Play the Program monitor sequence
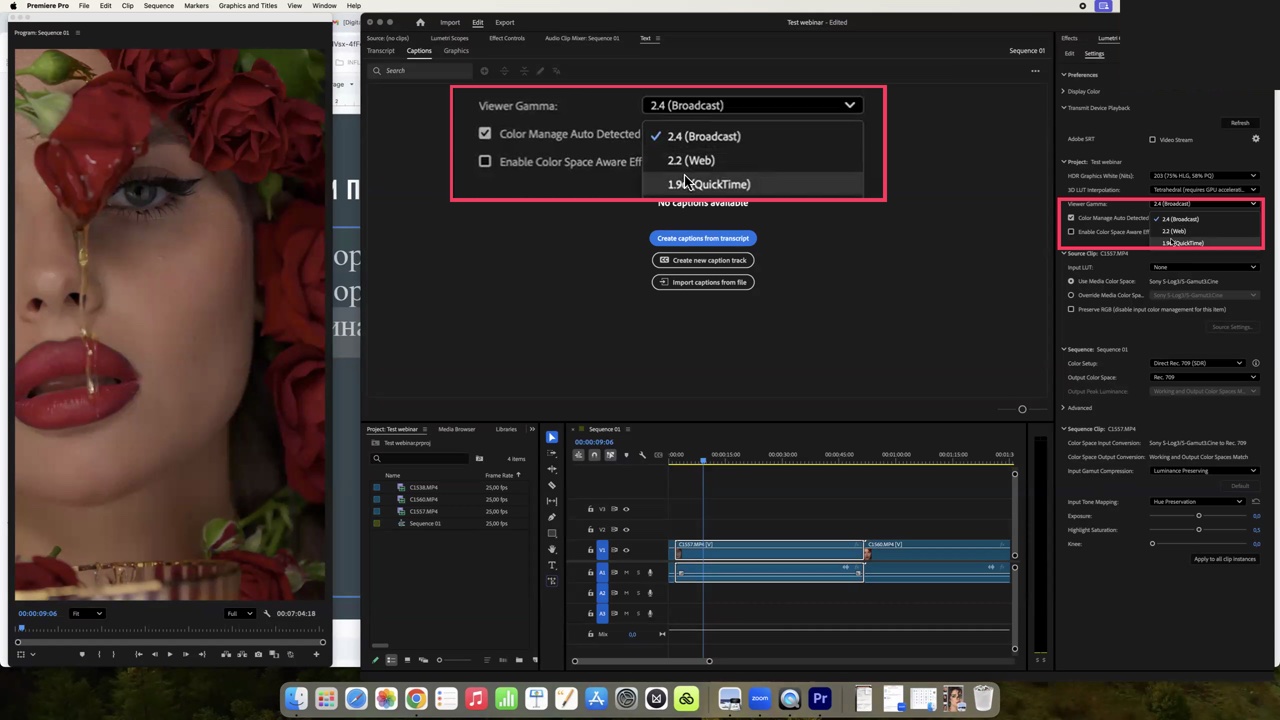Image resolution: width=1280 pixels, height=720 pixels. tap(170, 654)
